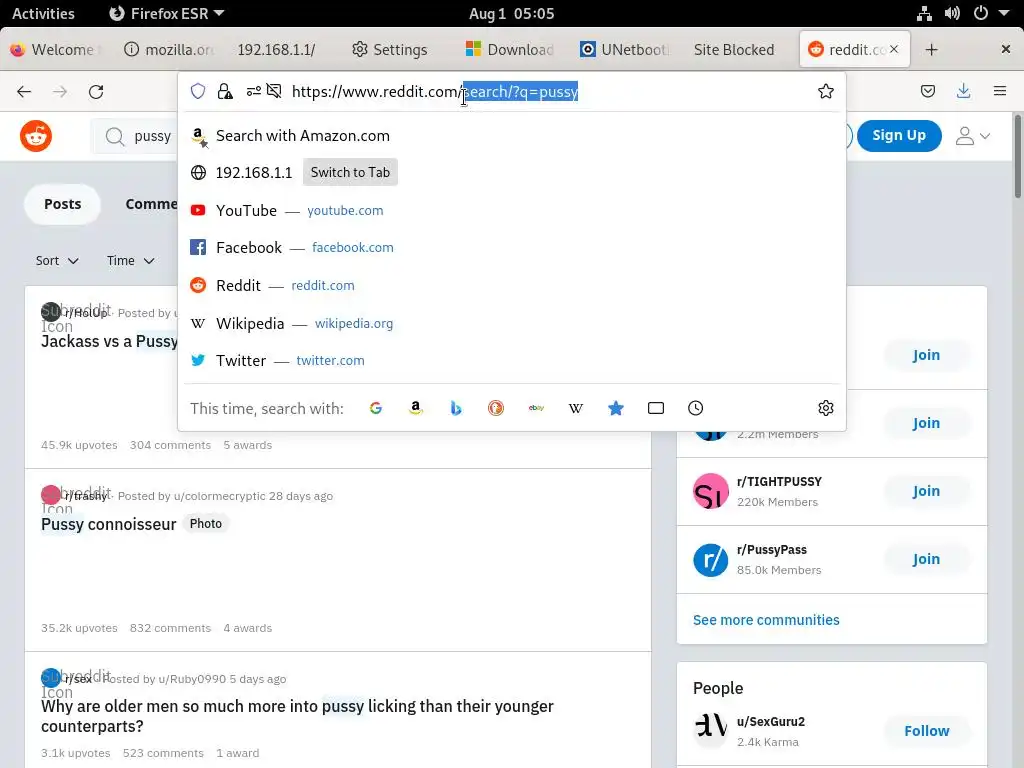Search this time with Google
The height and width of the screenshot is (768, 1024).
(x=376, y=408)
